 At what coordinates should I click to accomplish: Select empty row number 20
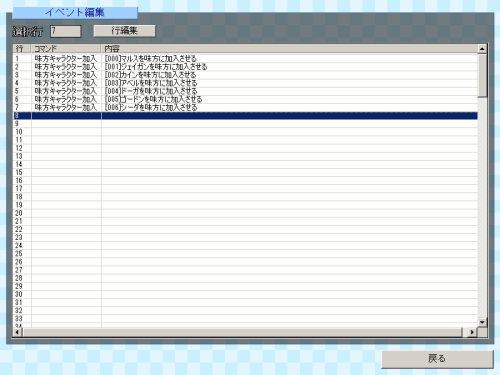[x=245, y=213]
